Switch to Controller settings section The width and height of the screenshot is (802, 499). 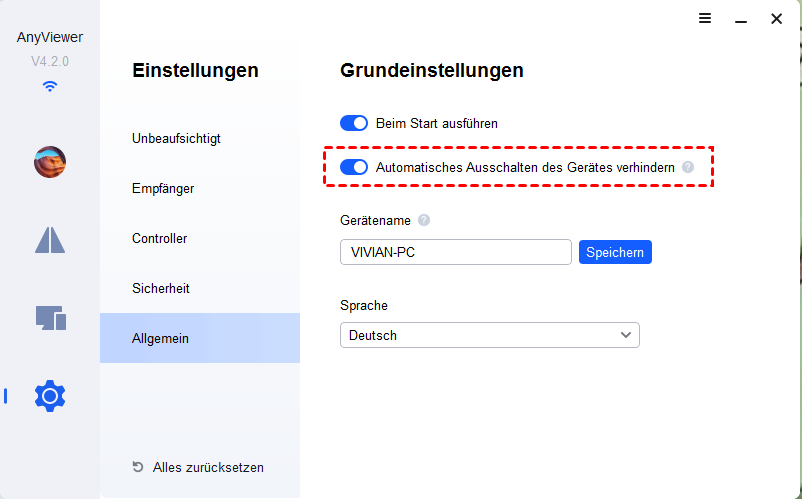160,238
